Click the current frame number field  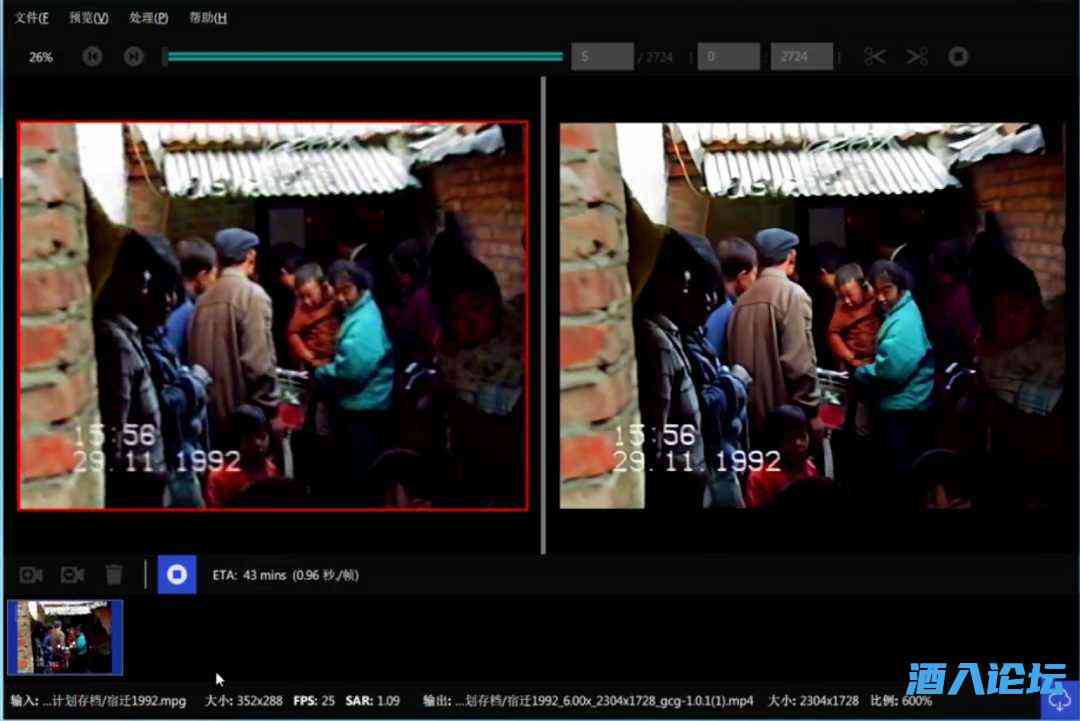[x=602, y=57]
